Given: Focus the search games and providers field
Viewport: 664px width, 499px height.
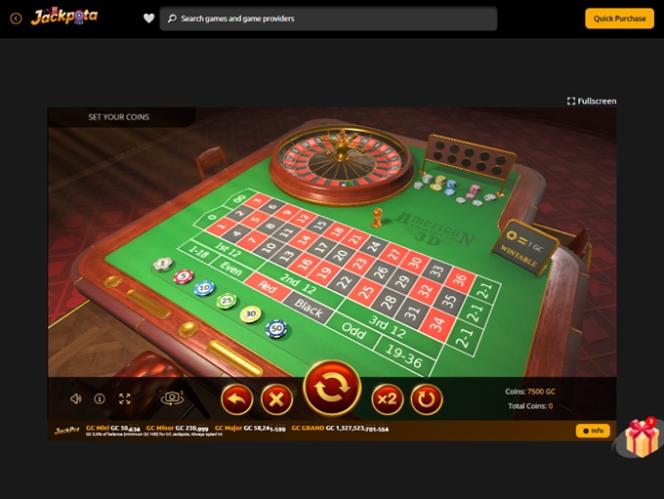Looking at the screenshot, I should 328,19.
